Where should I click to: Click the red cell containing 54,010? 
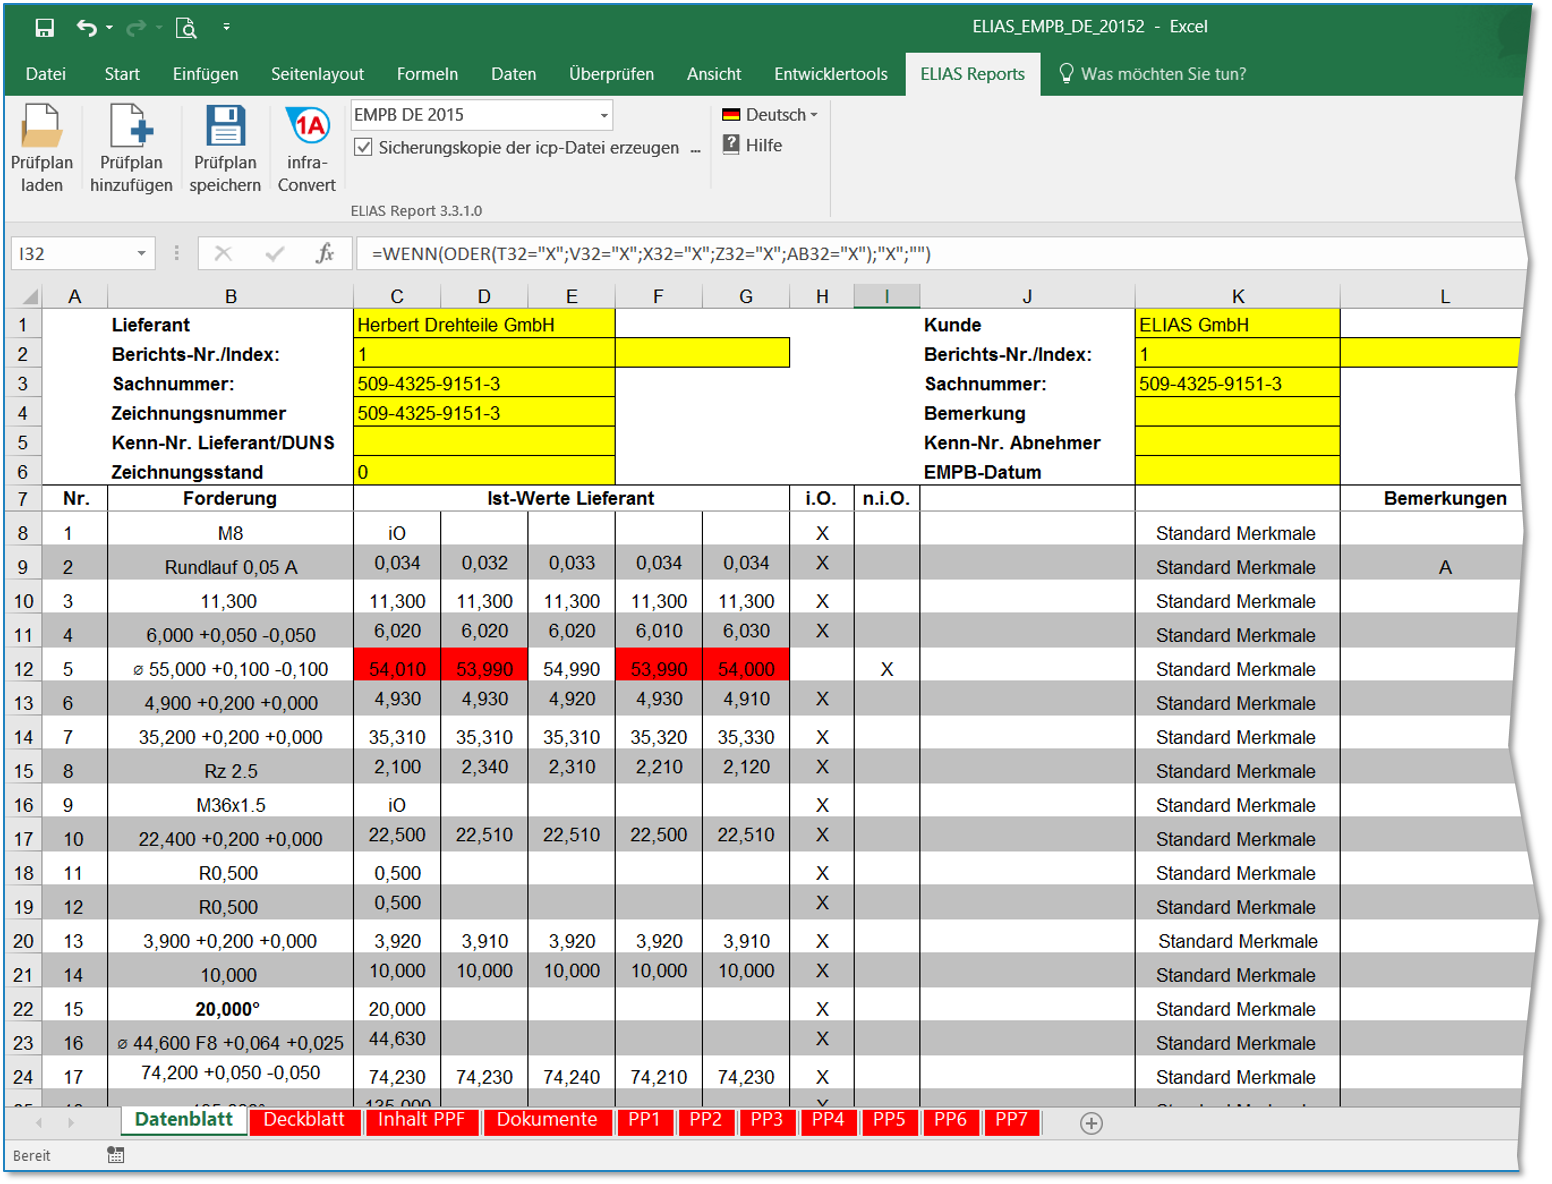tap(397, 668)
